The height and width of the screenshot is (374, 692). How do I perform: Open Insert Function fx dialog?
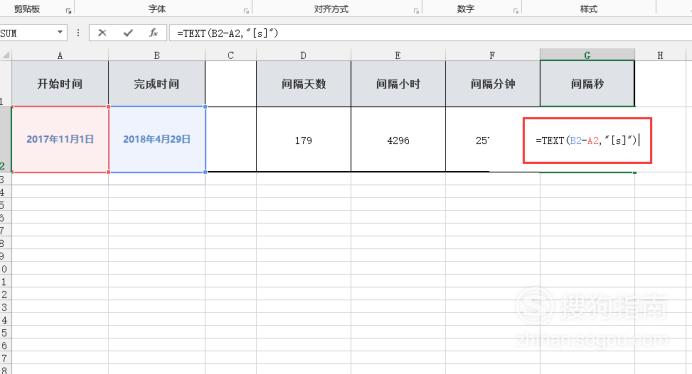pyautogui.click(x=153, y=33)
